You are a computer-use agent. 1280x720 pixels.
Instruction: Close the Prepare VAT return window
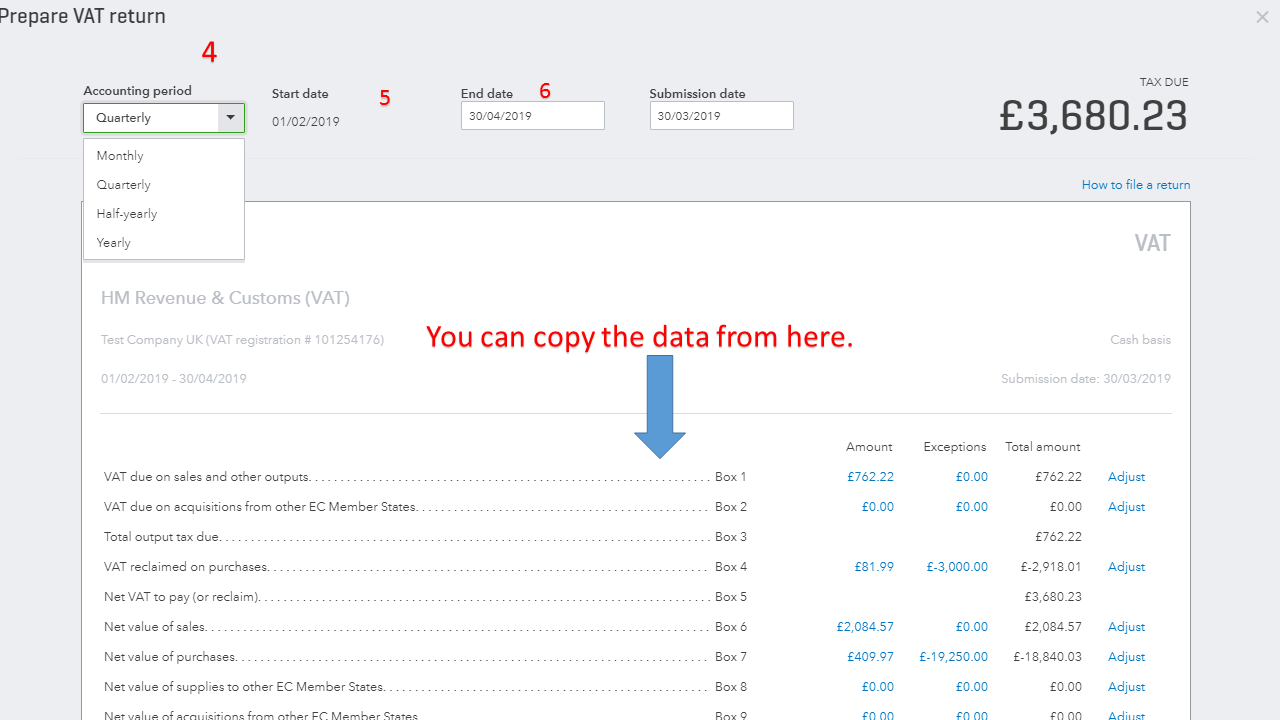pos(1262,16)
